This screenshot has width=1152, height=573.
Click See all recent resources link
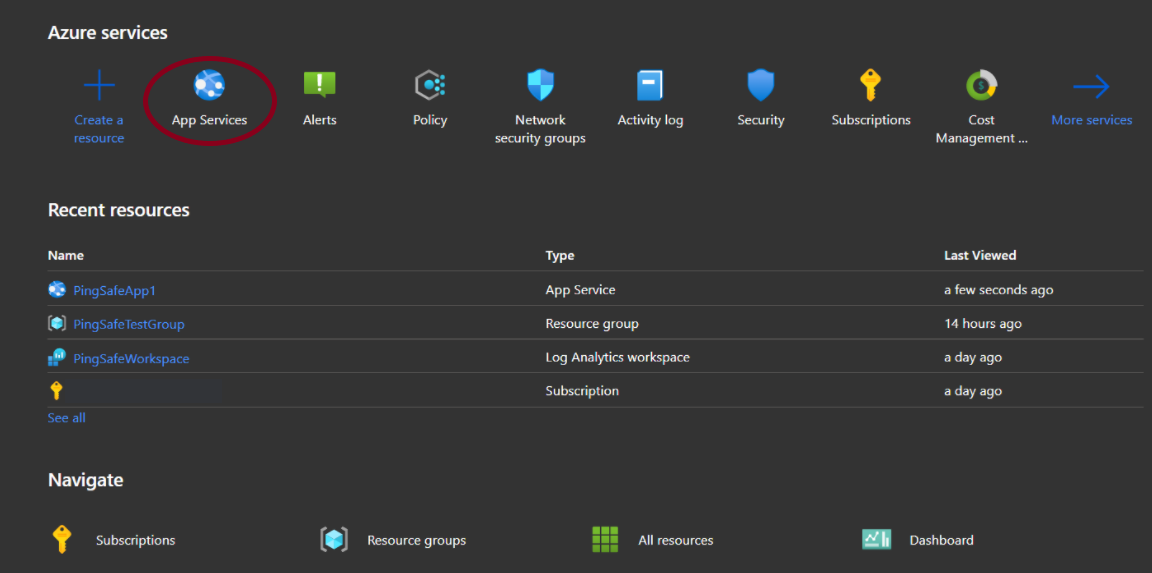click(x=67, y=418)
